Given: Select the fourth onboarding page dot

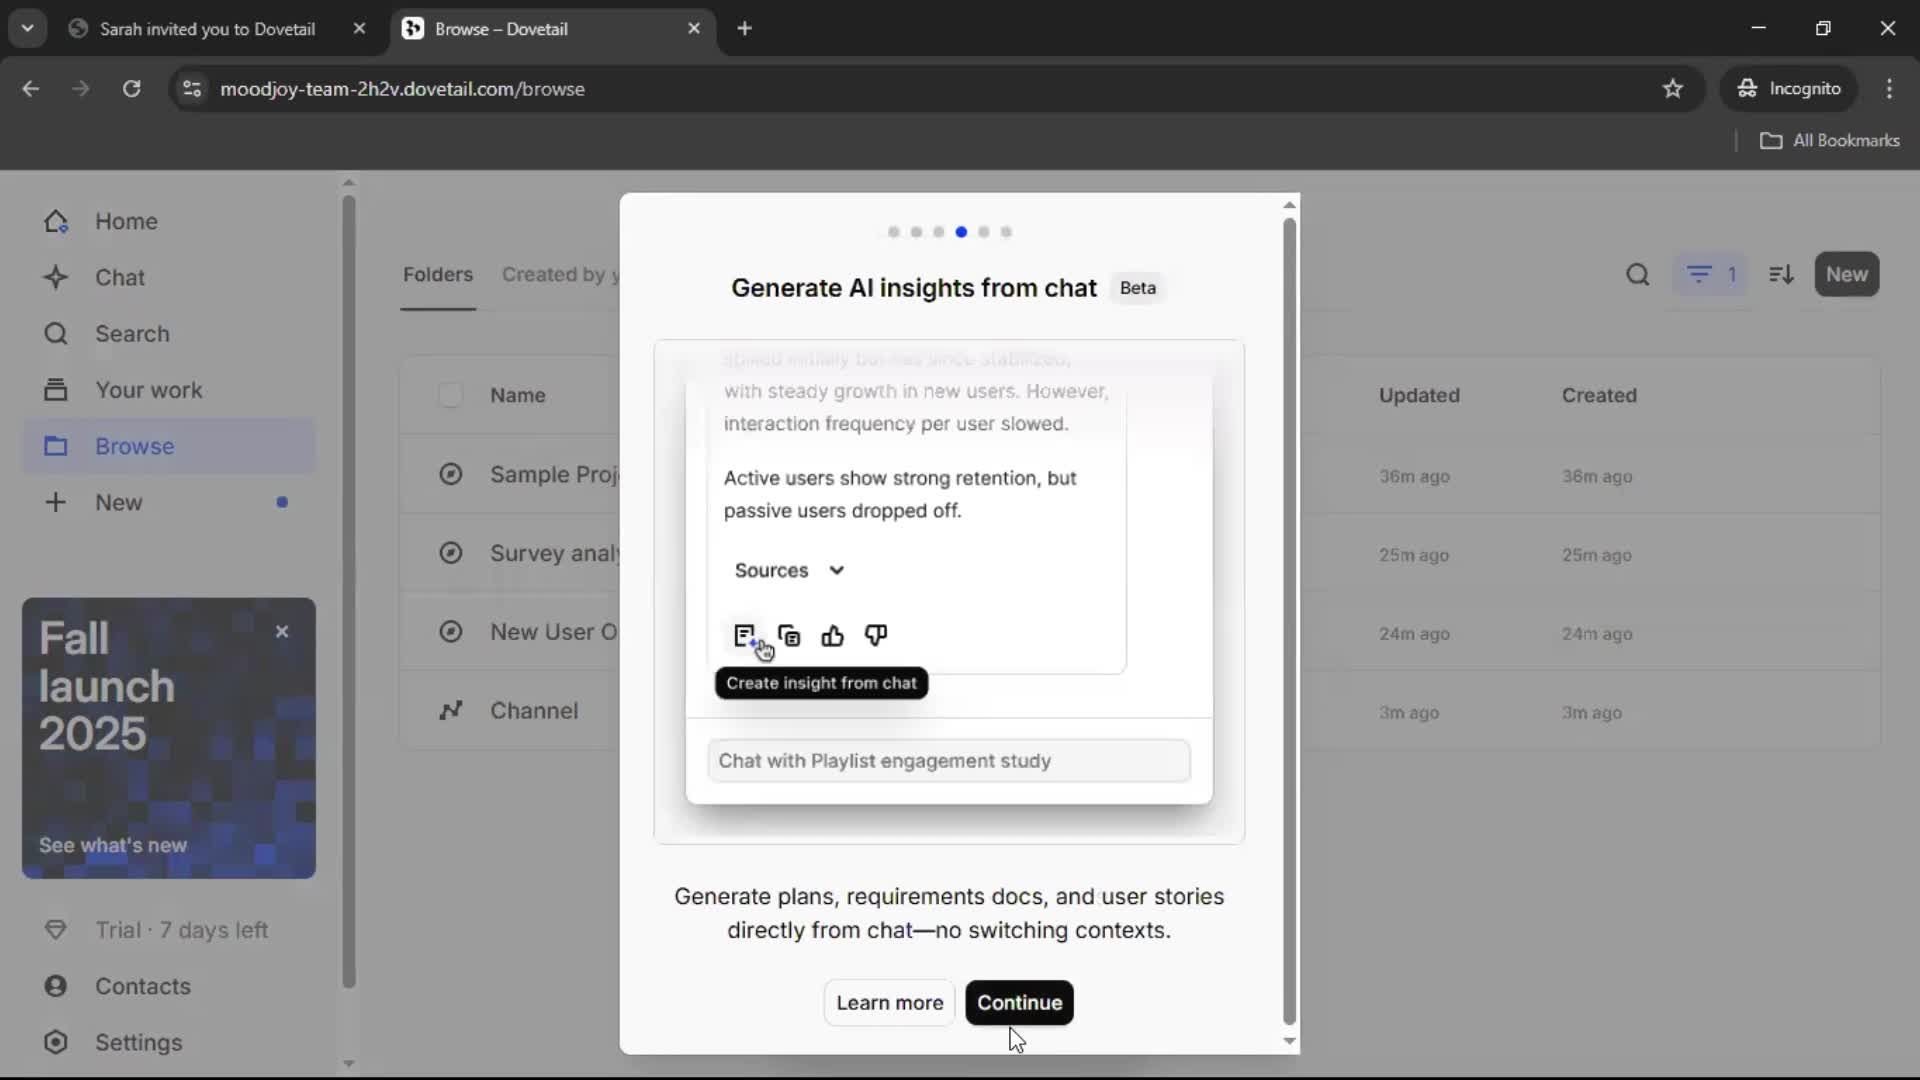Looking at the screenshot, I should point(961,232).
